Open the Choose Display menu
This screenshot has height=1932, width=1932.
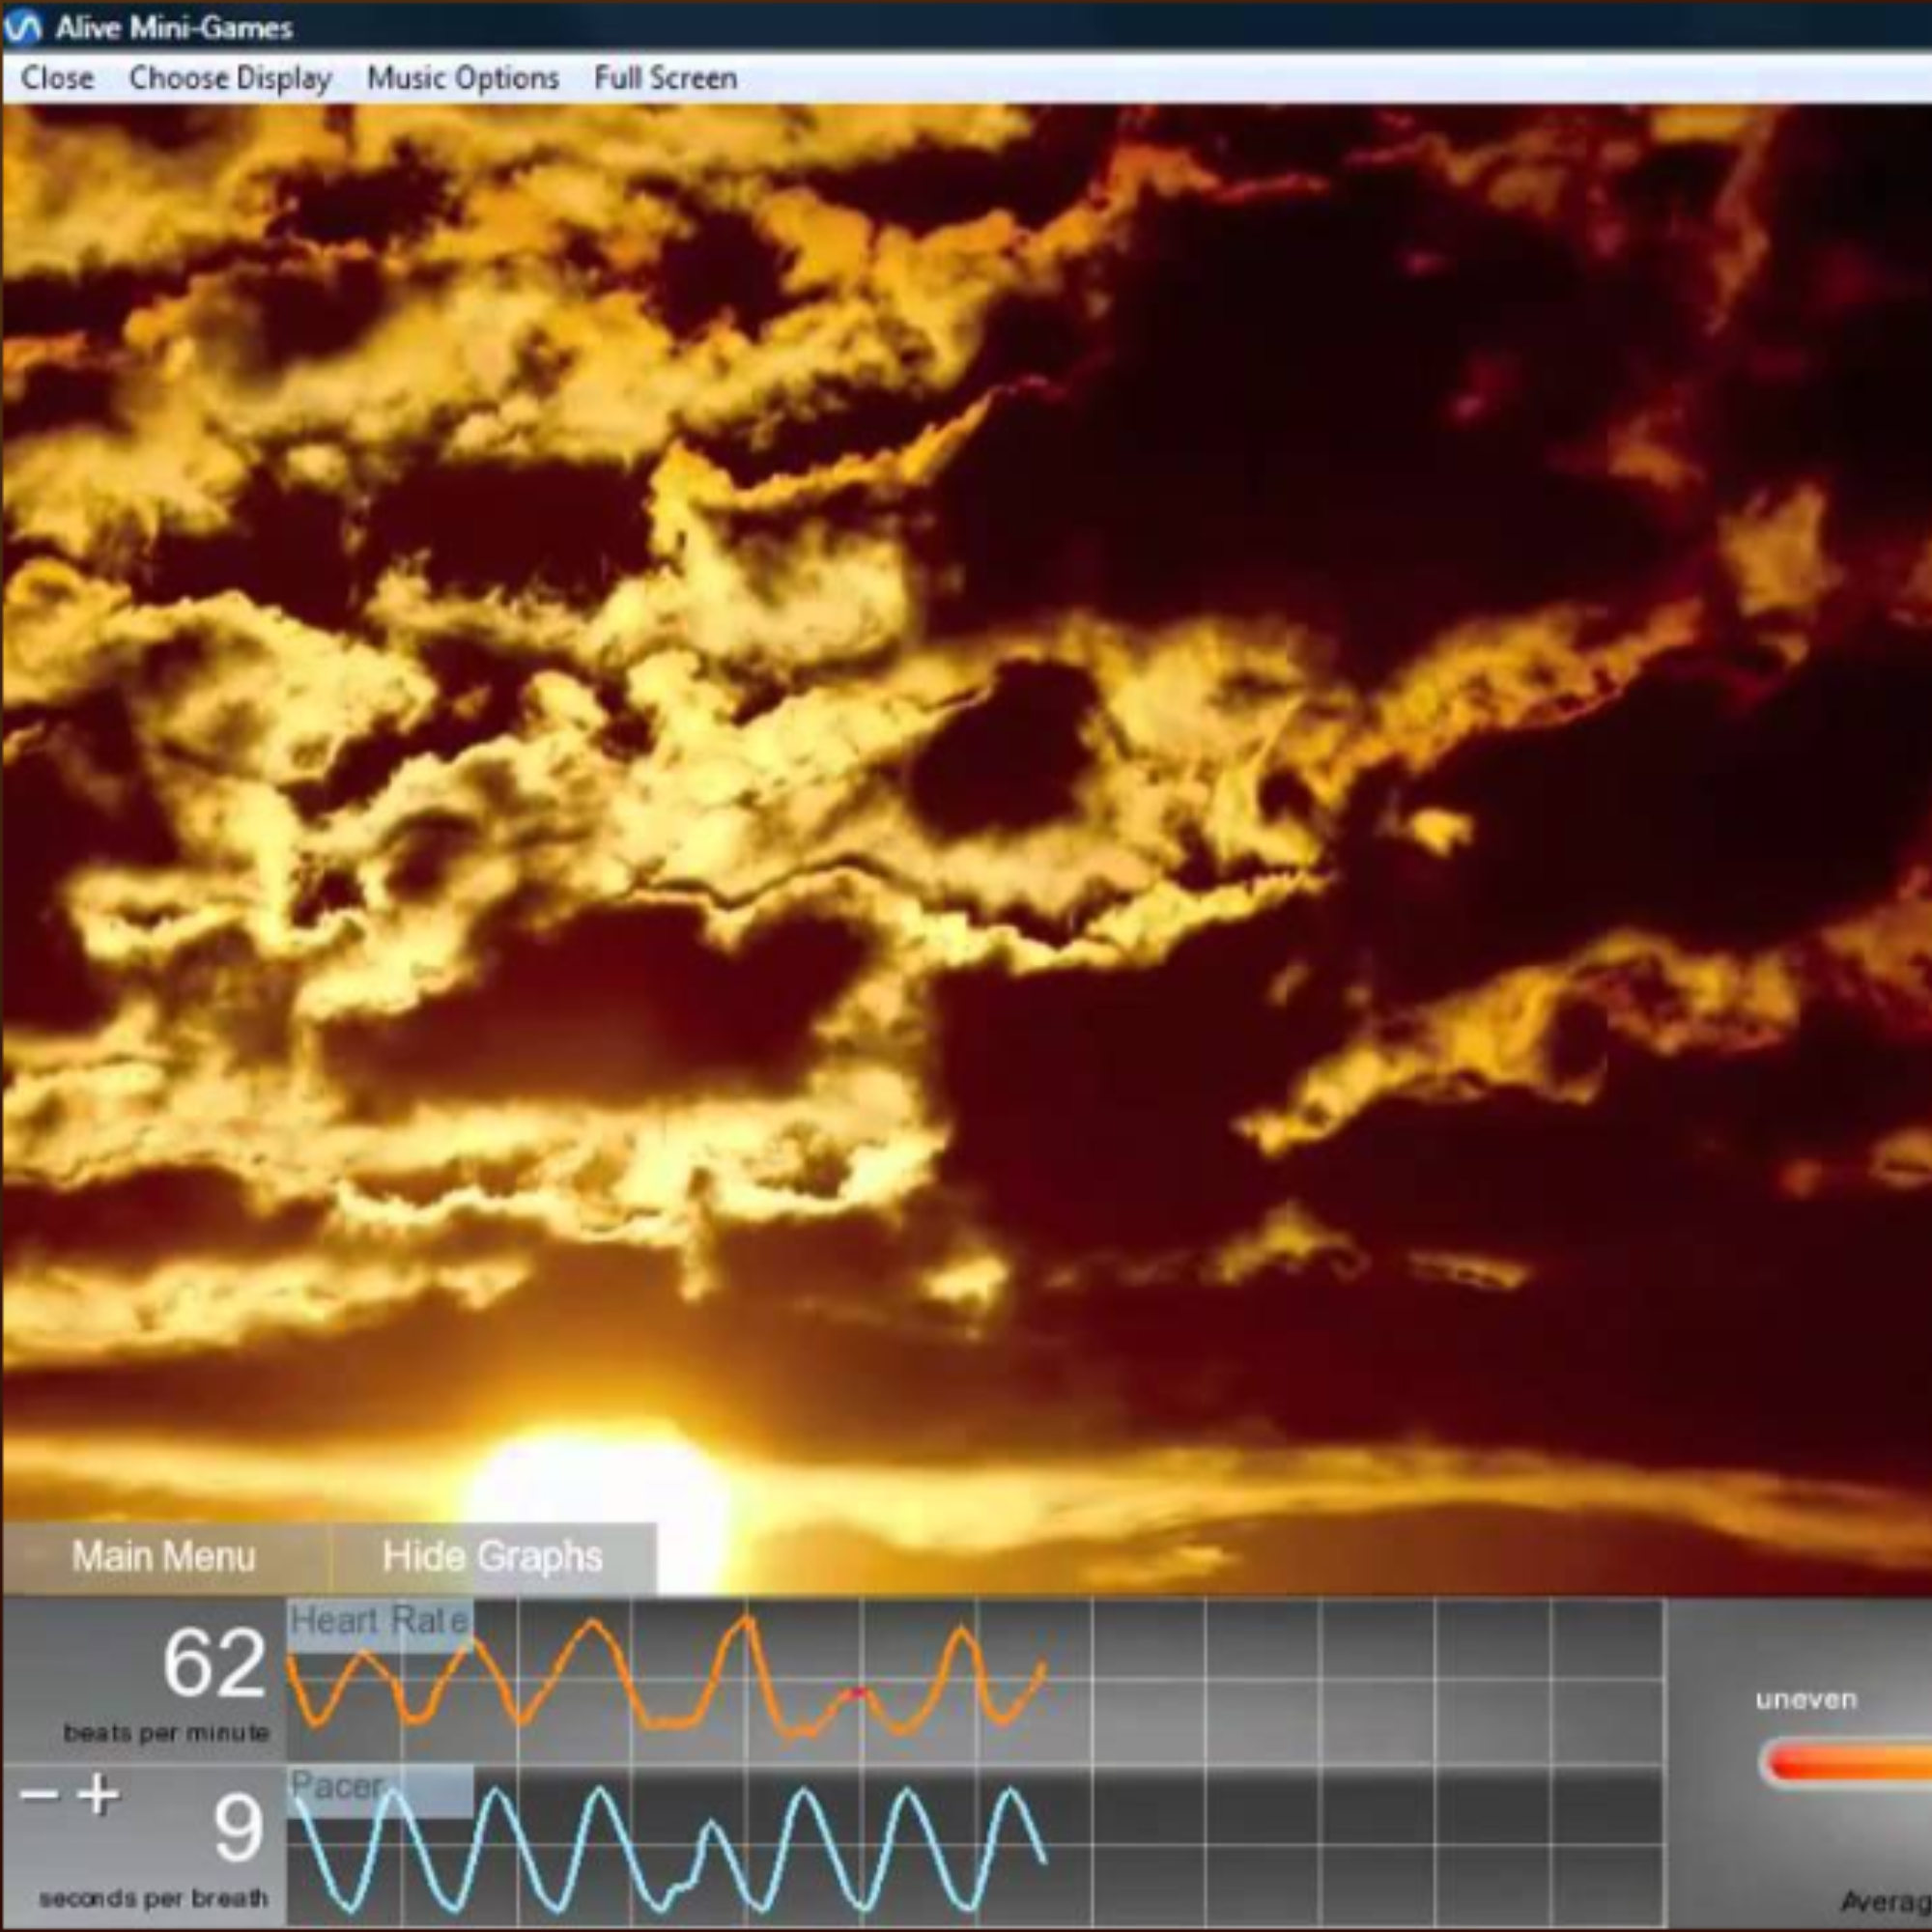[x=230, y=78]
